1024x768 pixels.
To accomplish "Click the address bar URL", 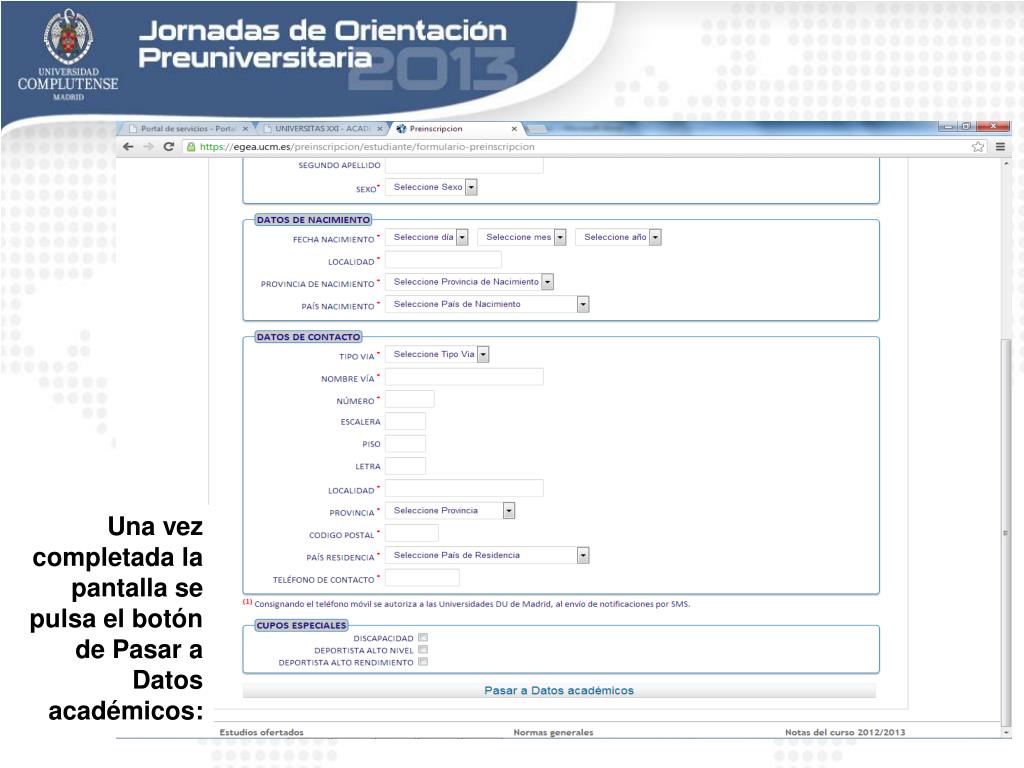I will point(367,146).
